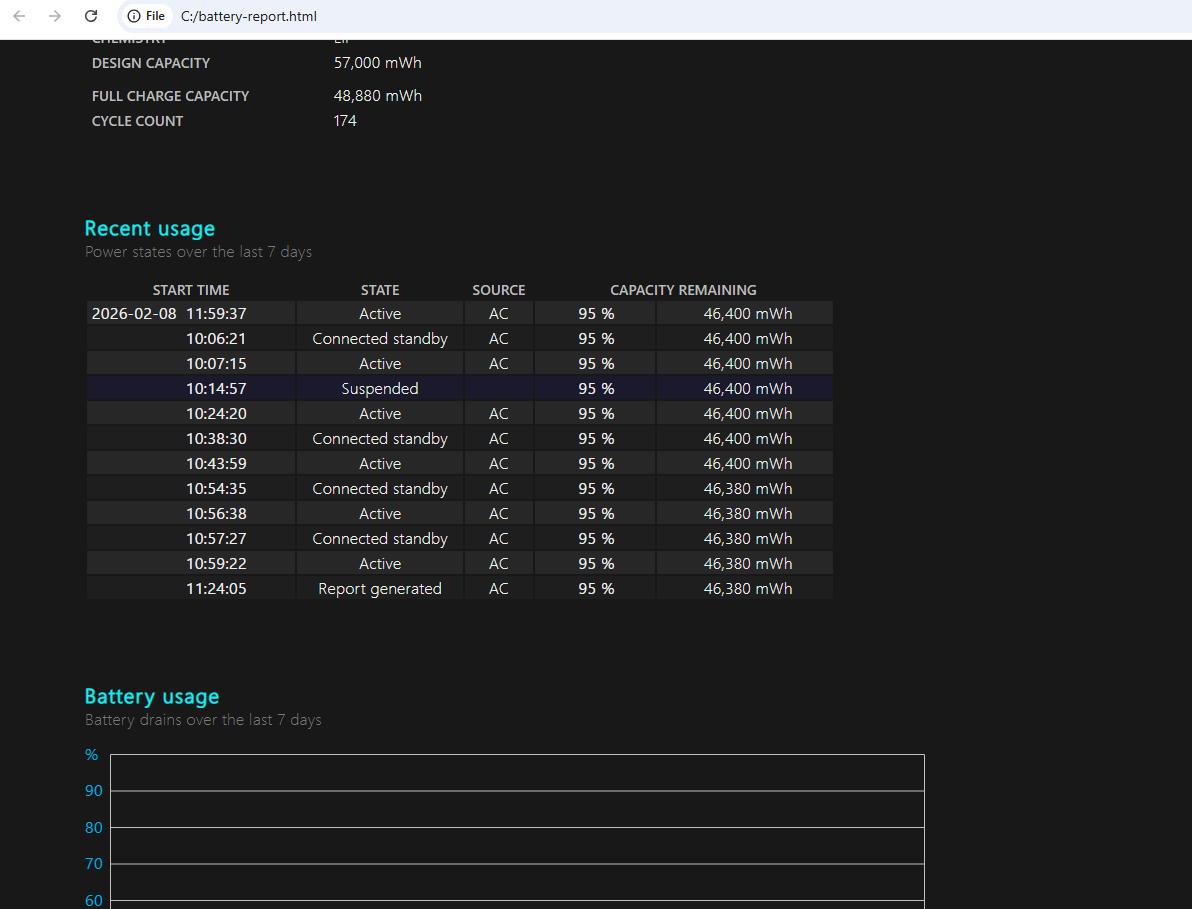Click the browser back arrow
The height and width of the screenshot is (909, 1192).
(19, 16)
